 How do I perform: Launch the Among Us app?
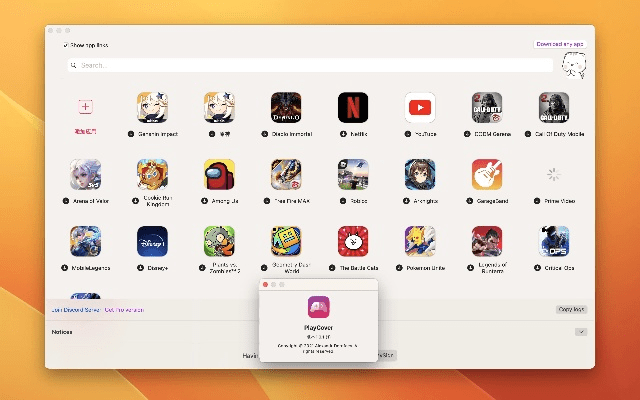219,174
